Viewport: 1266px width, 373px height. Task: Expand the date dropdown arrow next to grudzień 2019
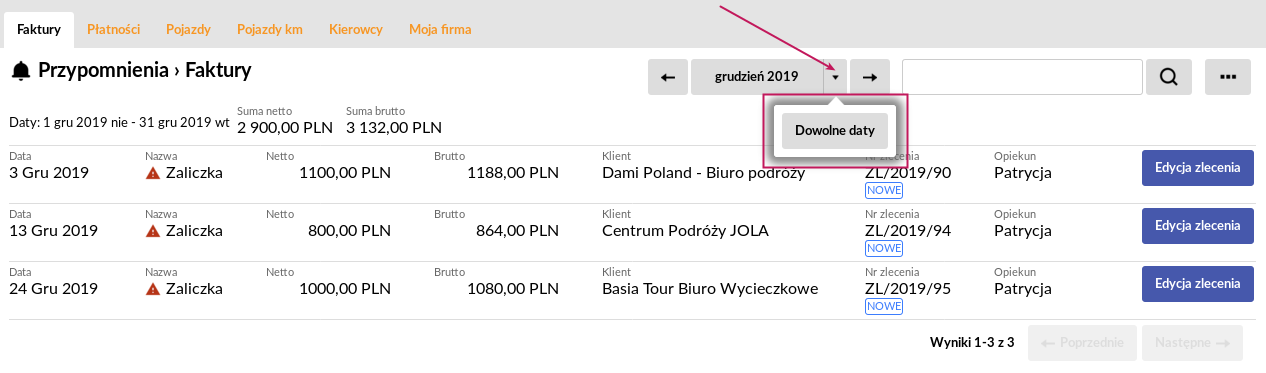tap(836, 77)
